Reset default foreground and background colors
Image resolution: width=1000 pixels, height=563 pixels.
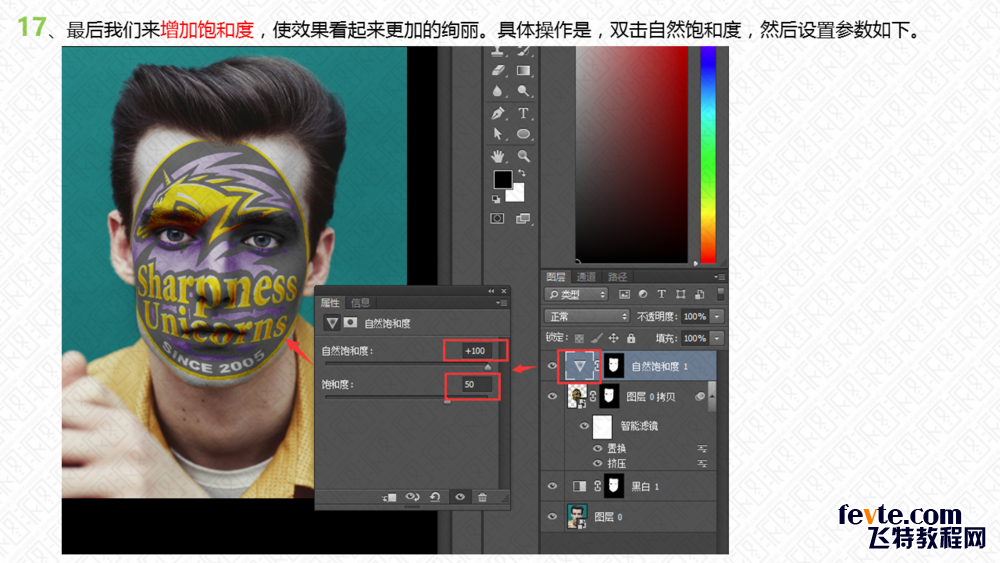coord(496,199)
